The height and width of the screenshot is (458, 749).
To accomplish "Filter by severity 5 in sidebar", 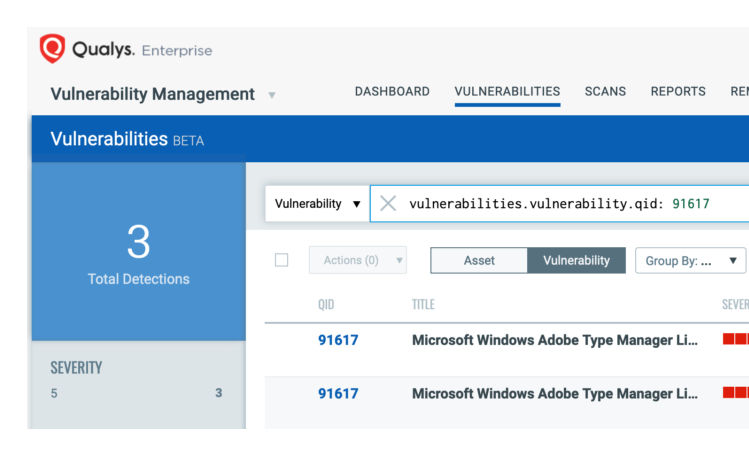I will pos(136,393).
